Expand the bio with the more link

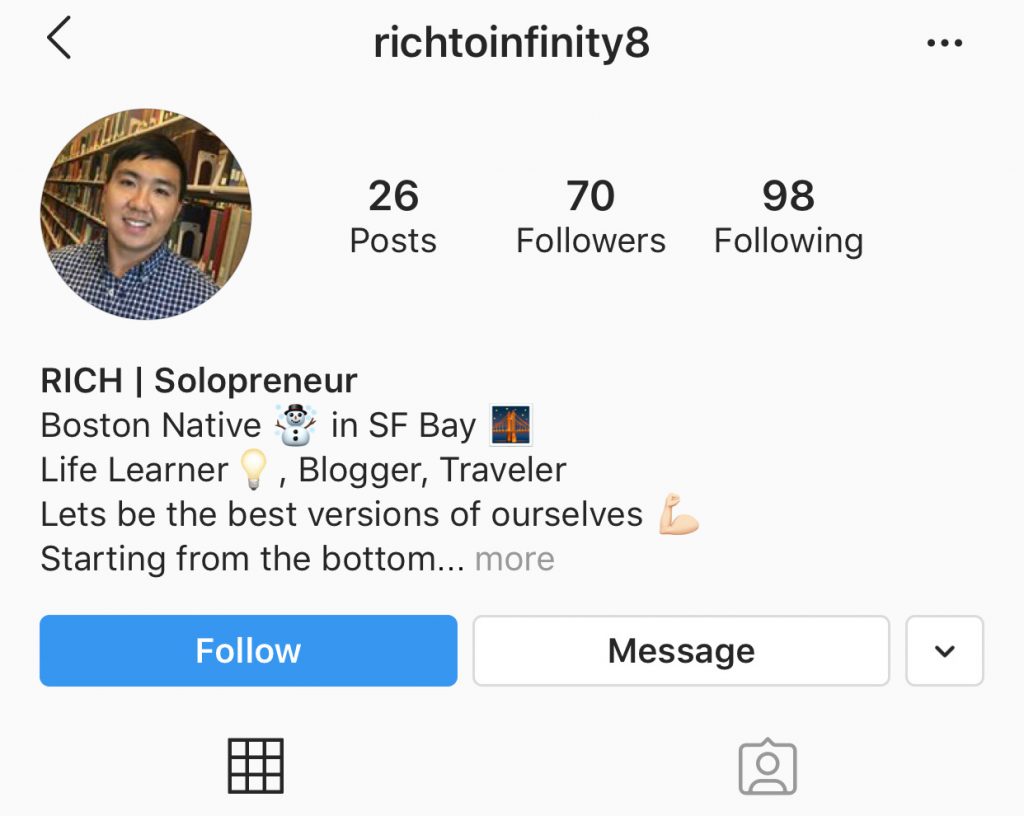click(514, 559)
